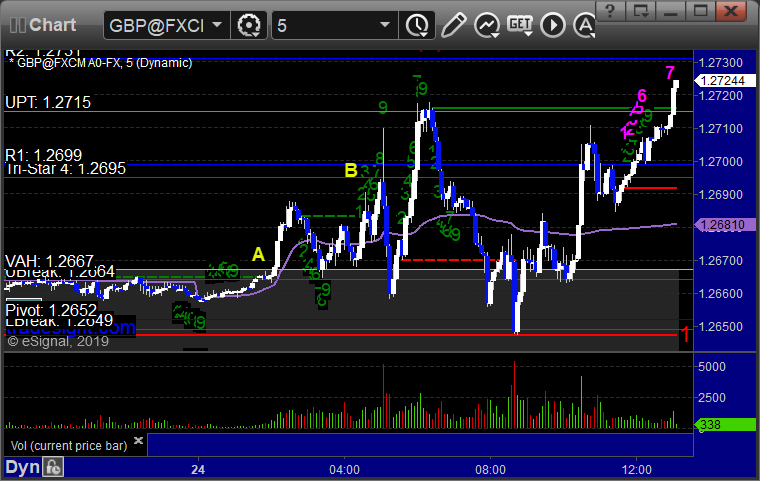Maximize the chart window
The height and width of the screenshot is (481, 760).
[x=700, y=10]
